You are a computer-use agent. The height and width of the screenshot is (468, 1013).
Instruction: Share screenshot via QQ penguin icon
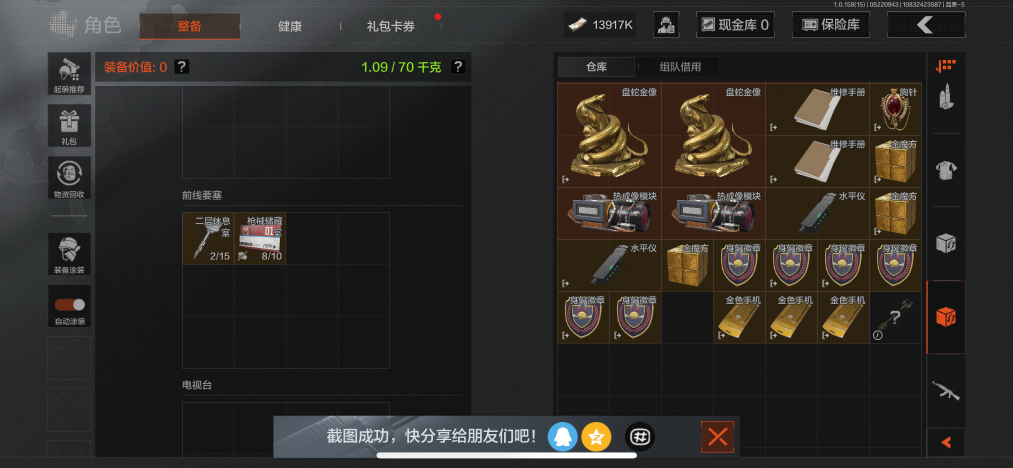[563, 437]
